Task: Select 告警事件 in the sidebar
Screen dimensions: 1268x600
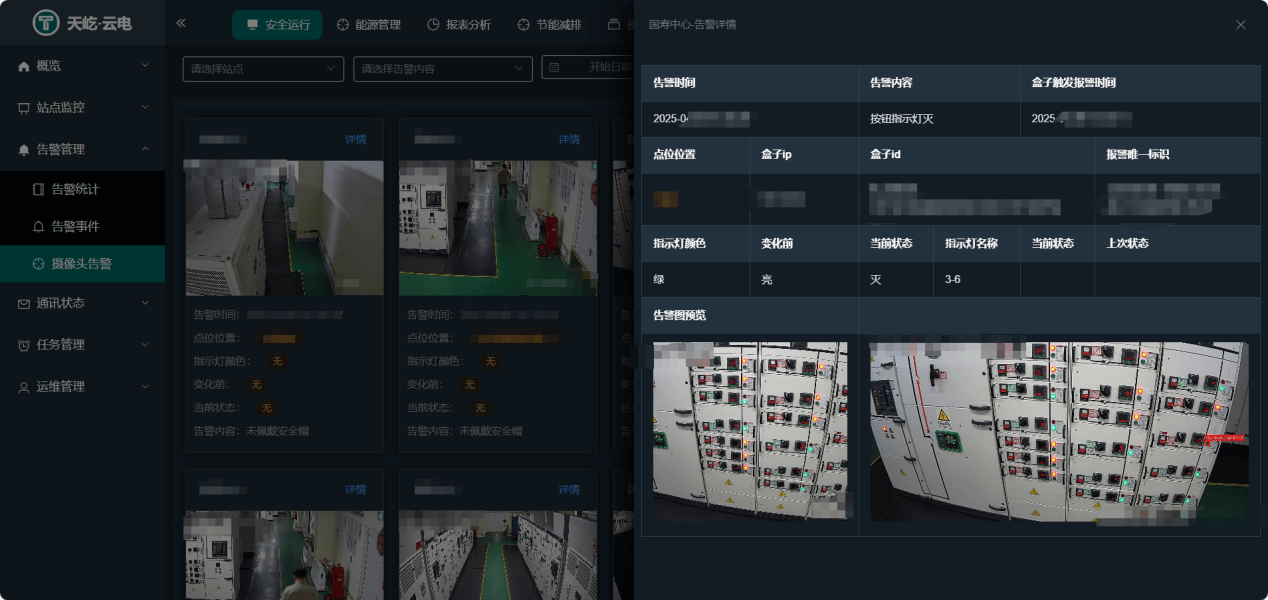Action: coord(82,227)
